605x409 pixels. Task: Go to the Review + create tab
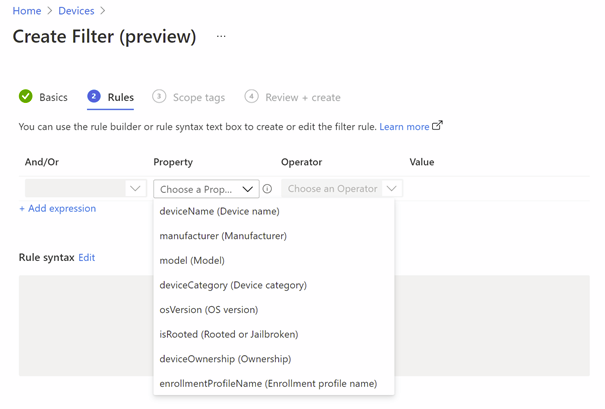click(303, 97)
